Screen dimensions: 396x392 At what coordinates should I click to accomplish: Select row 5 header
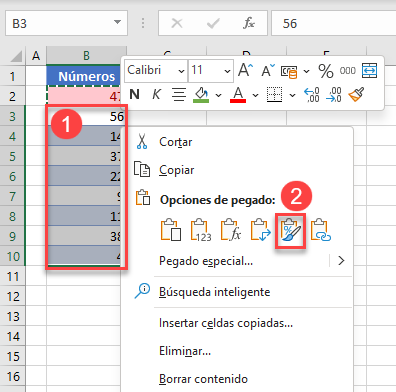12,156
